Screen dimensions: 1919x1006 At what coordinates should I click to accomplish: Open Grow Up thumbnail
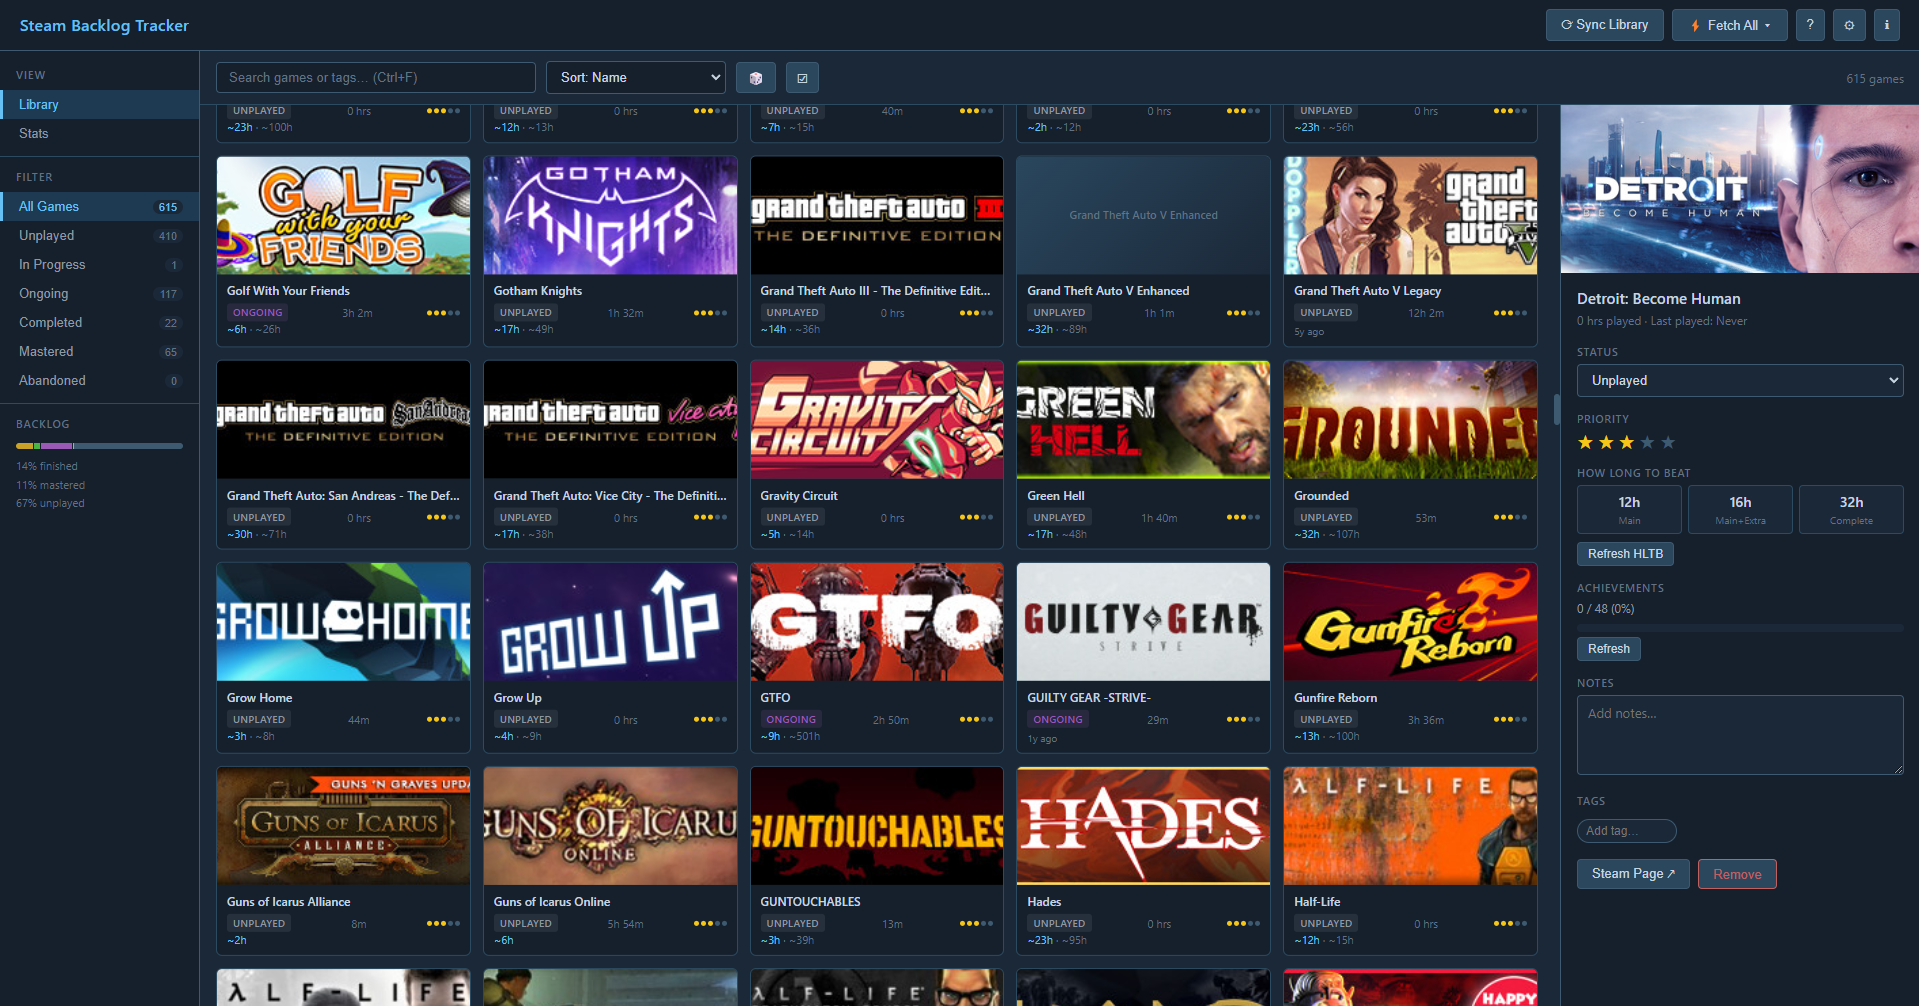click(610, 622)
